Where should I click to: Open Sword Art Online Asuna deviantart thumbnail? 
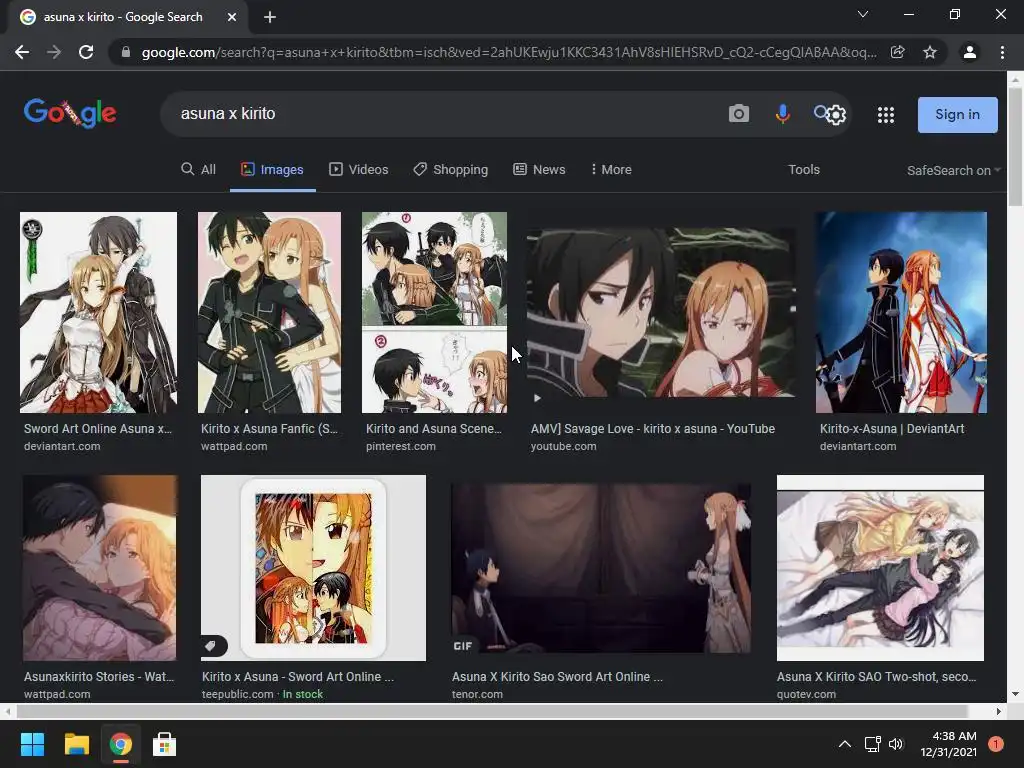98,312
